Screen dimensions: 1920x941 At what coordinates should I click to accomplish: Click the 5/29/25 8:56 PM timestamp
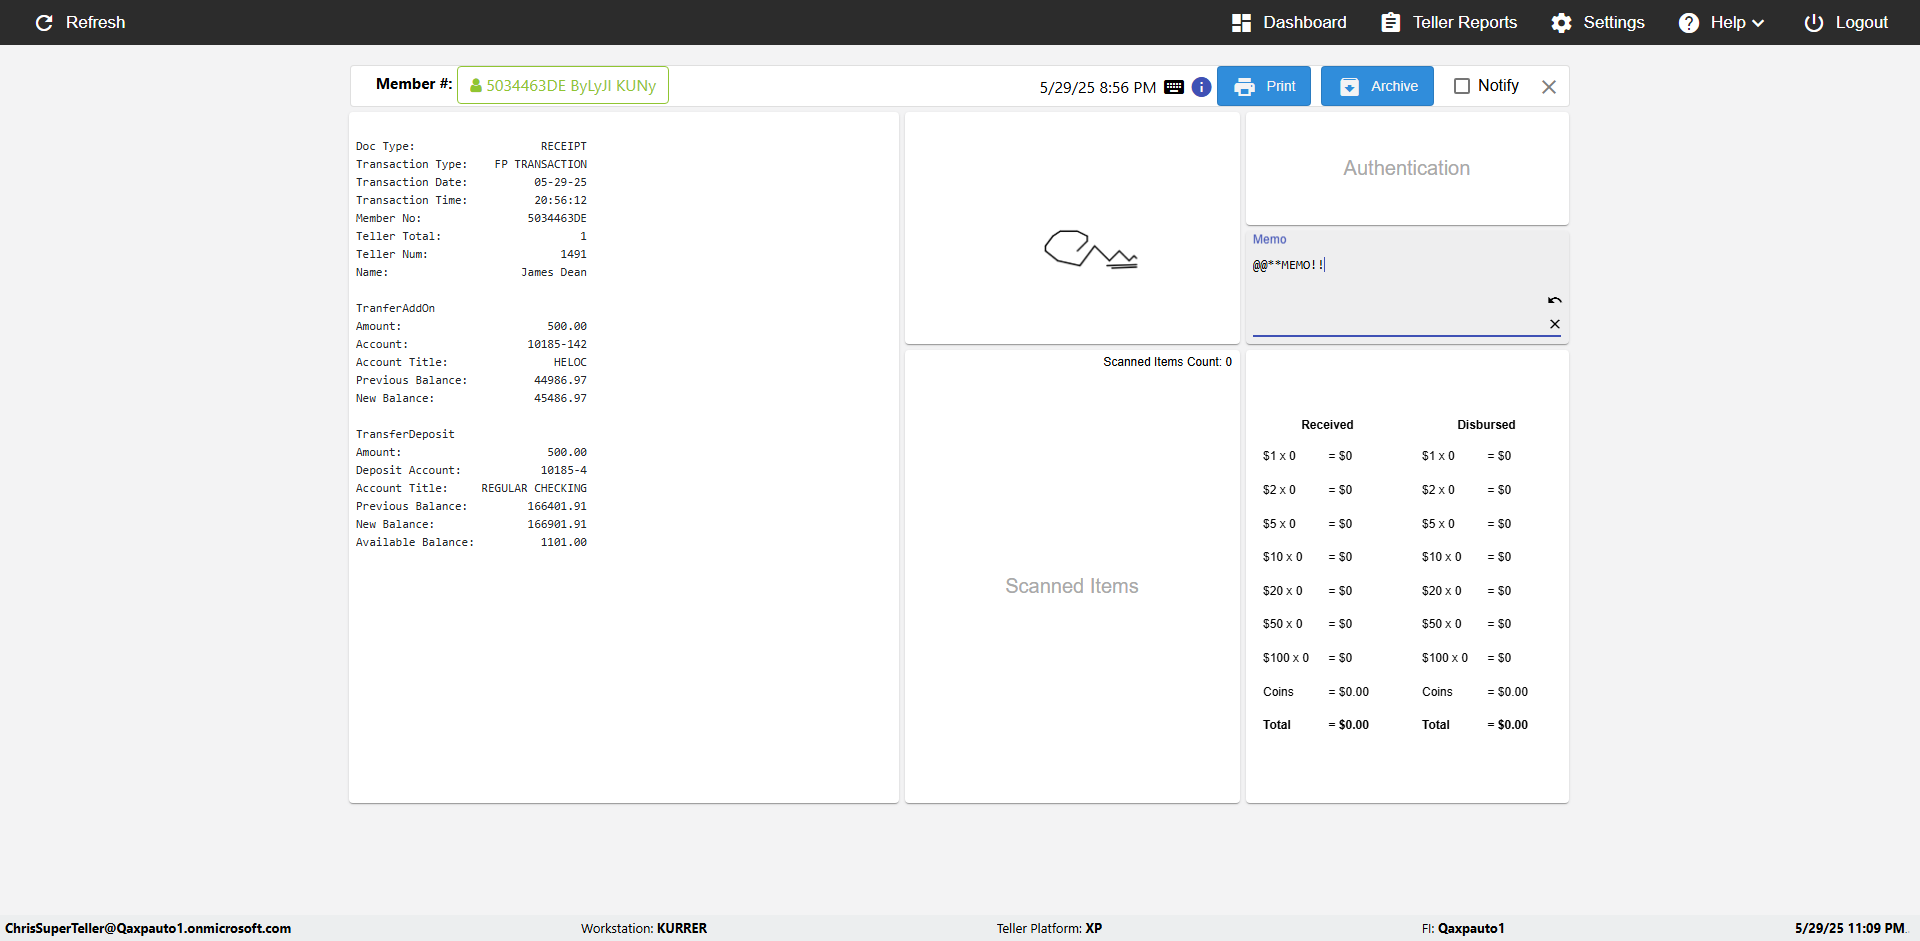(x=1097, y=87)
